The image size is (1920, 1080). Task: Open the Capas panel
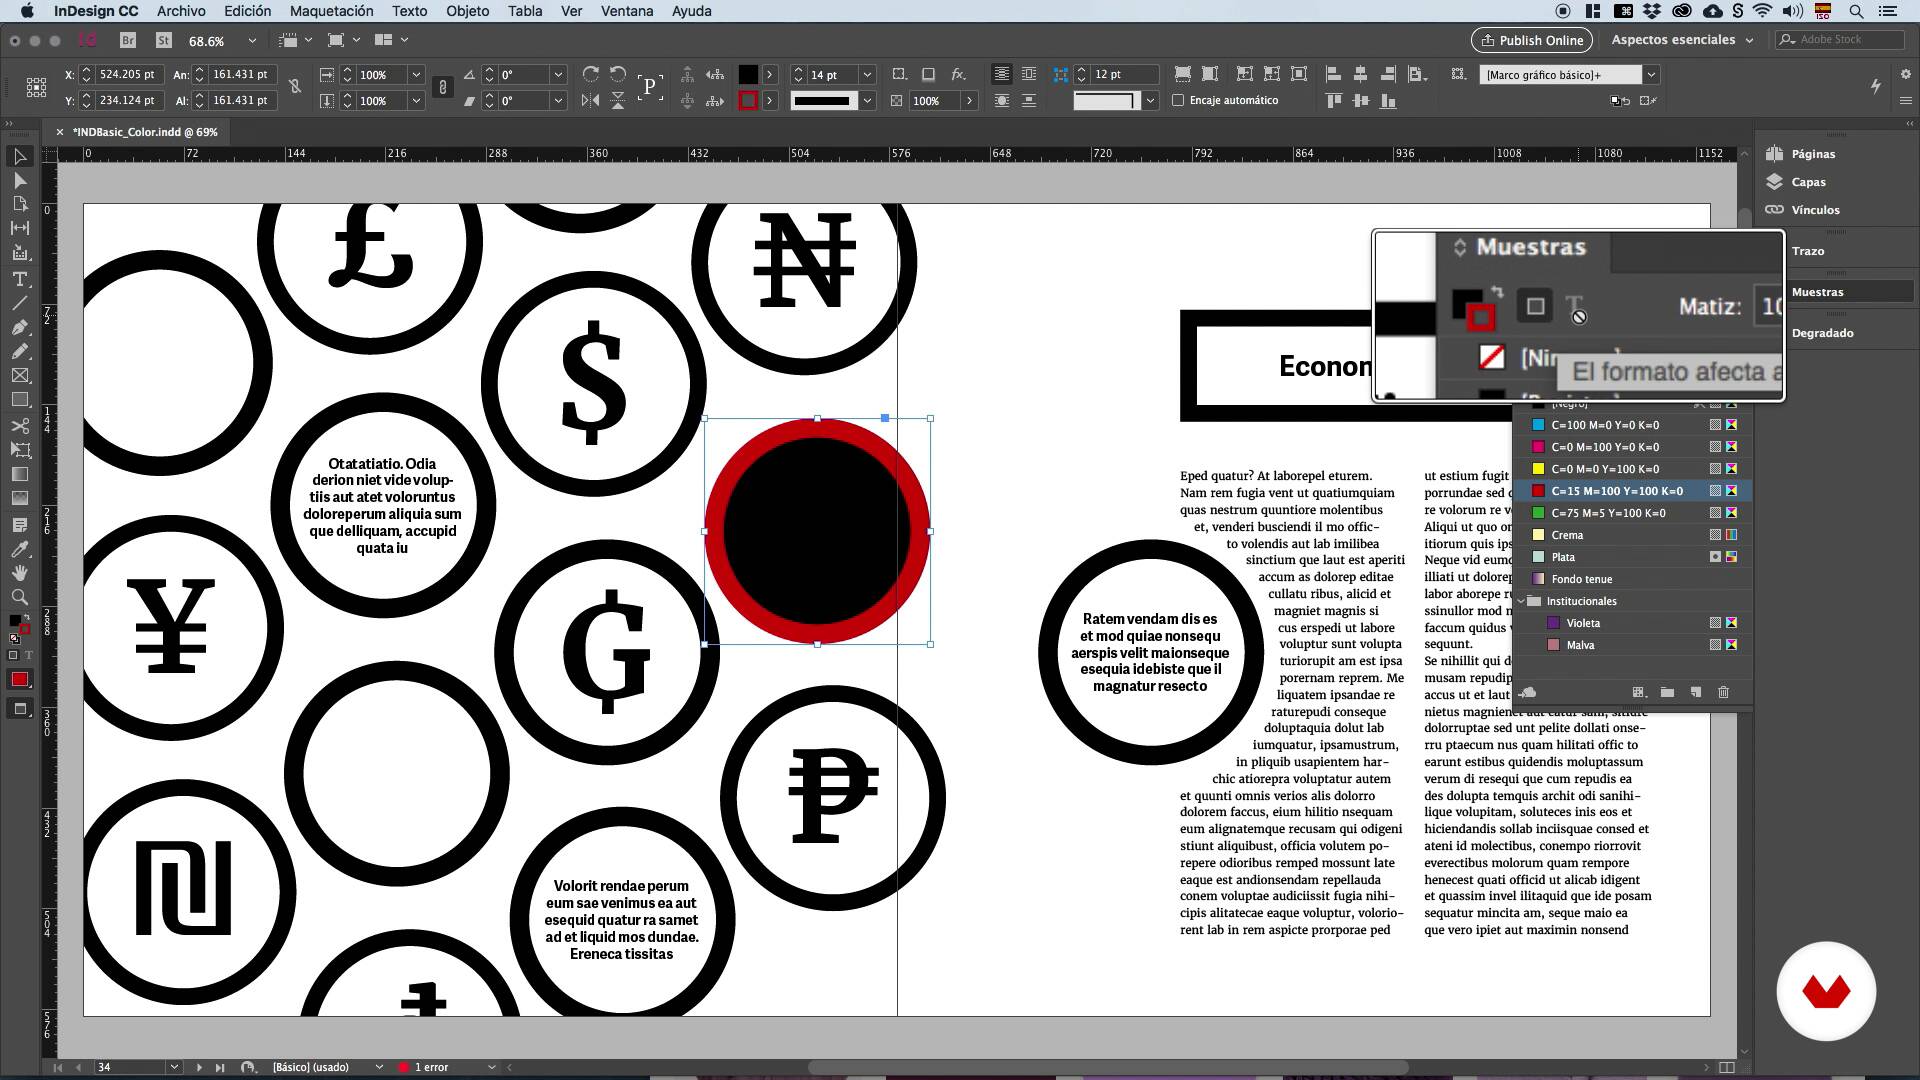[x=1808, y=182]
